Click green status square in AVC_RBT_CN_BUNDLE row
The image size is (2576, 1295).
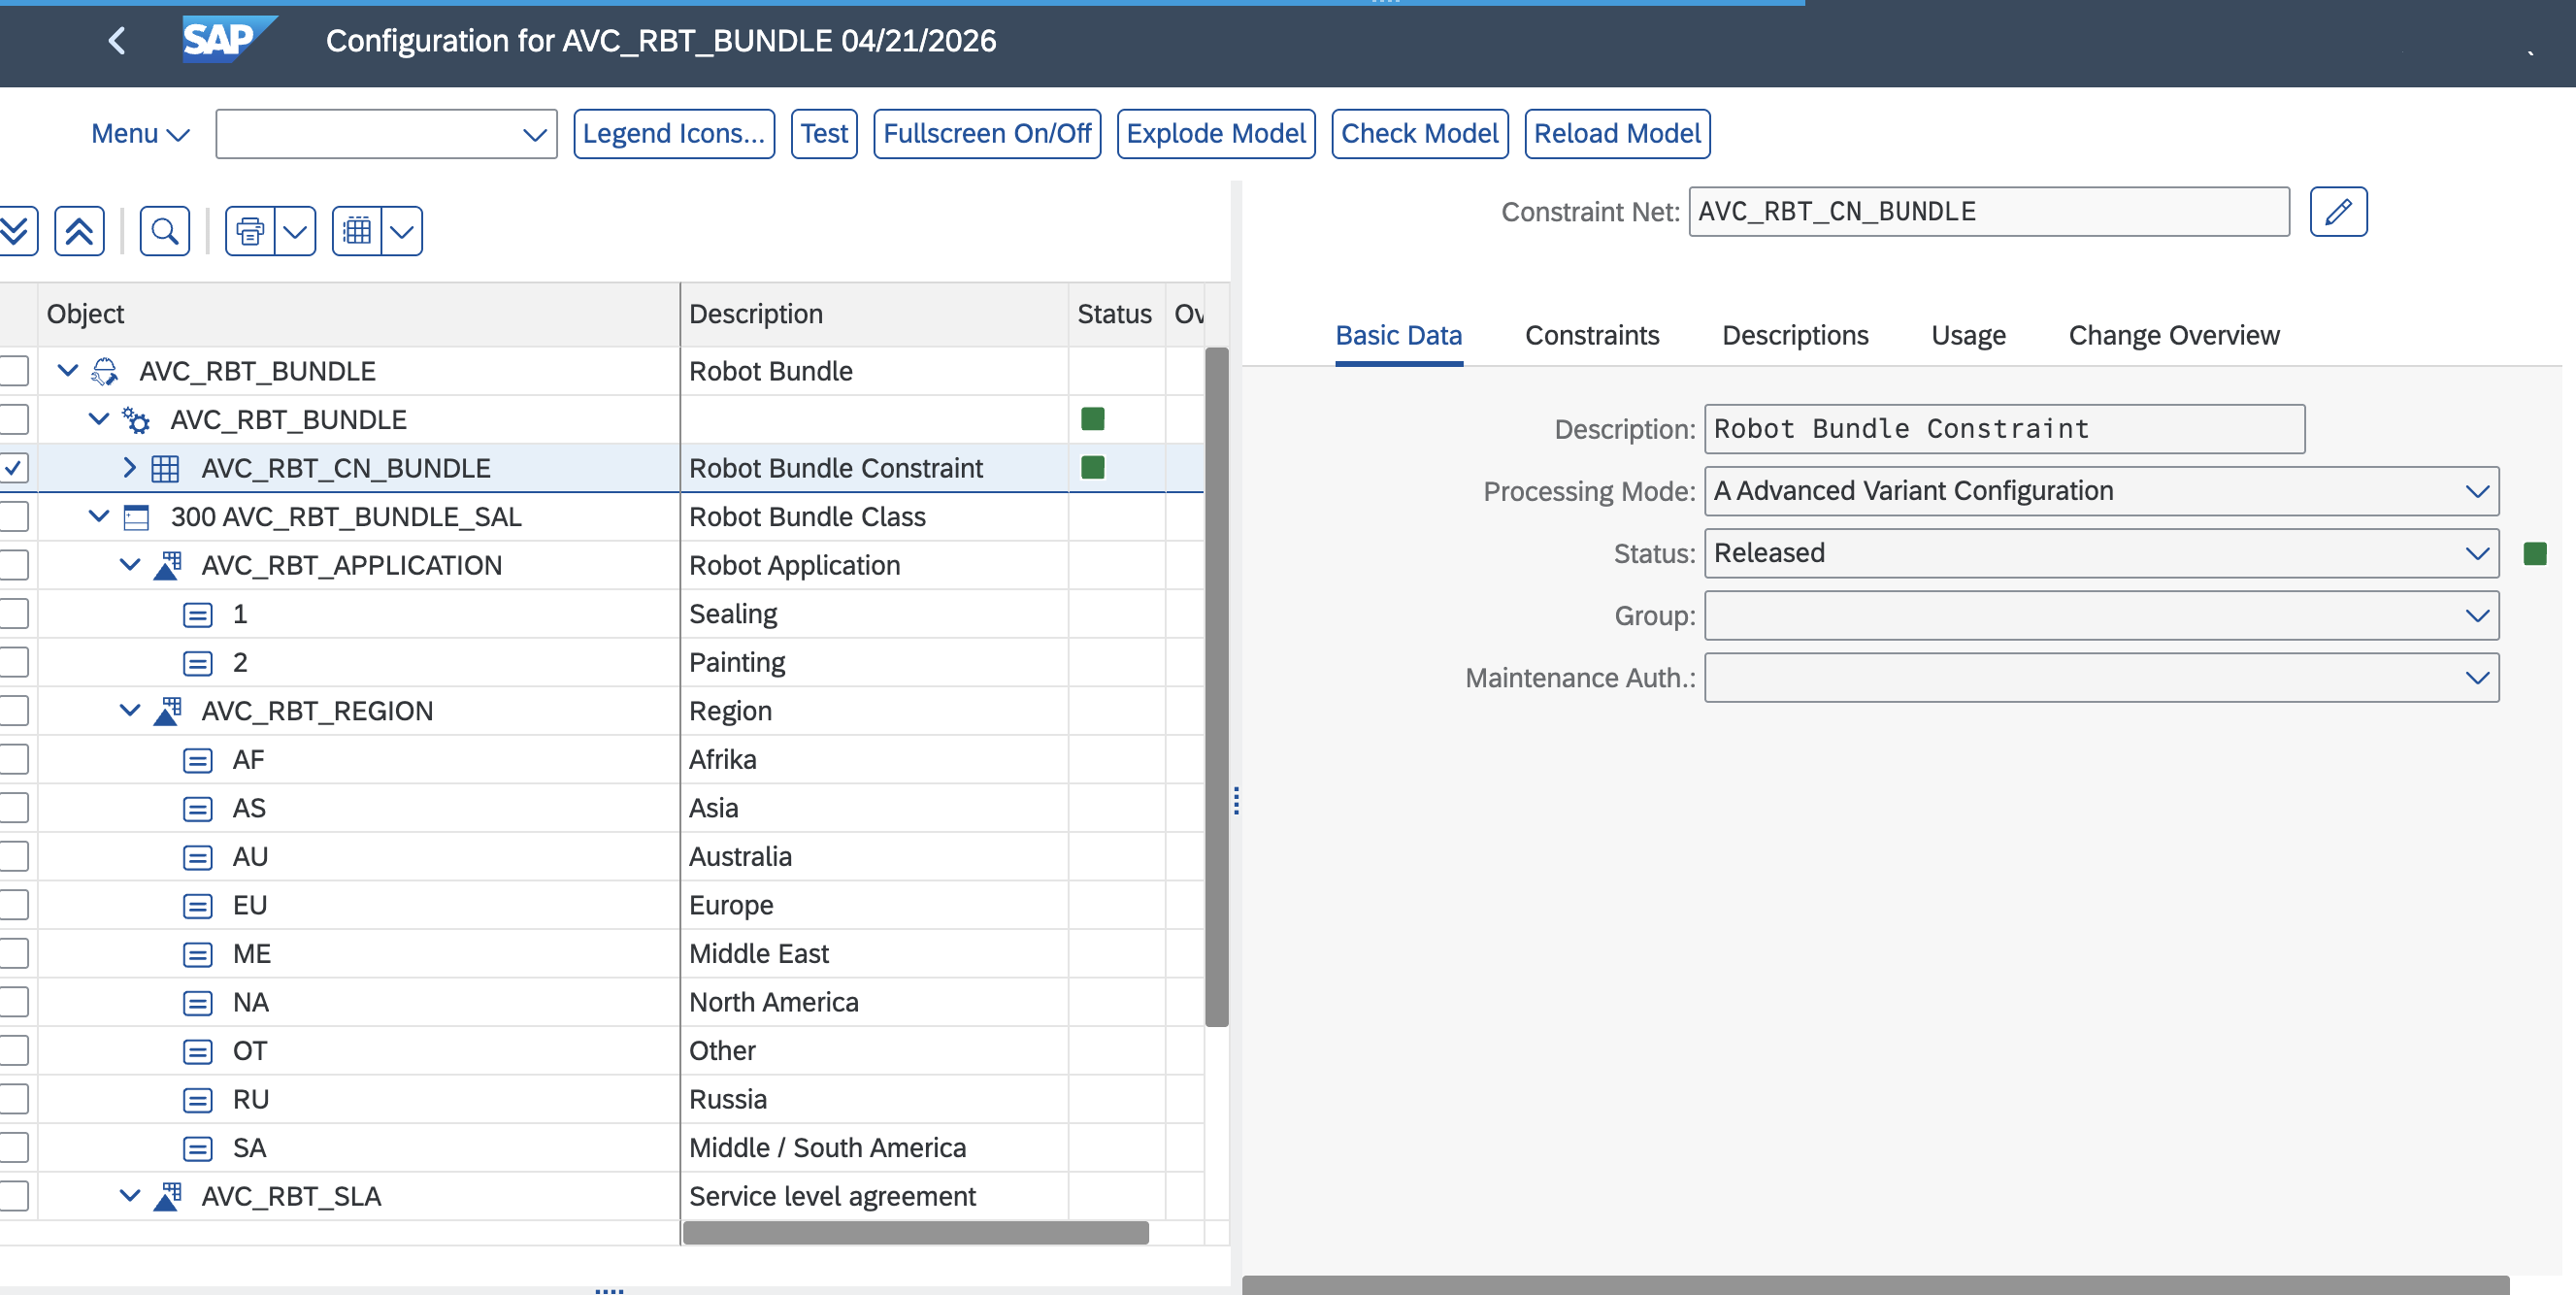[x=1092, y=468]
